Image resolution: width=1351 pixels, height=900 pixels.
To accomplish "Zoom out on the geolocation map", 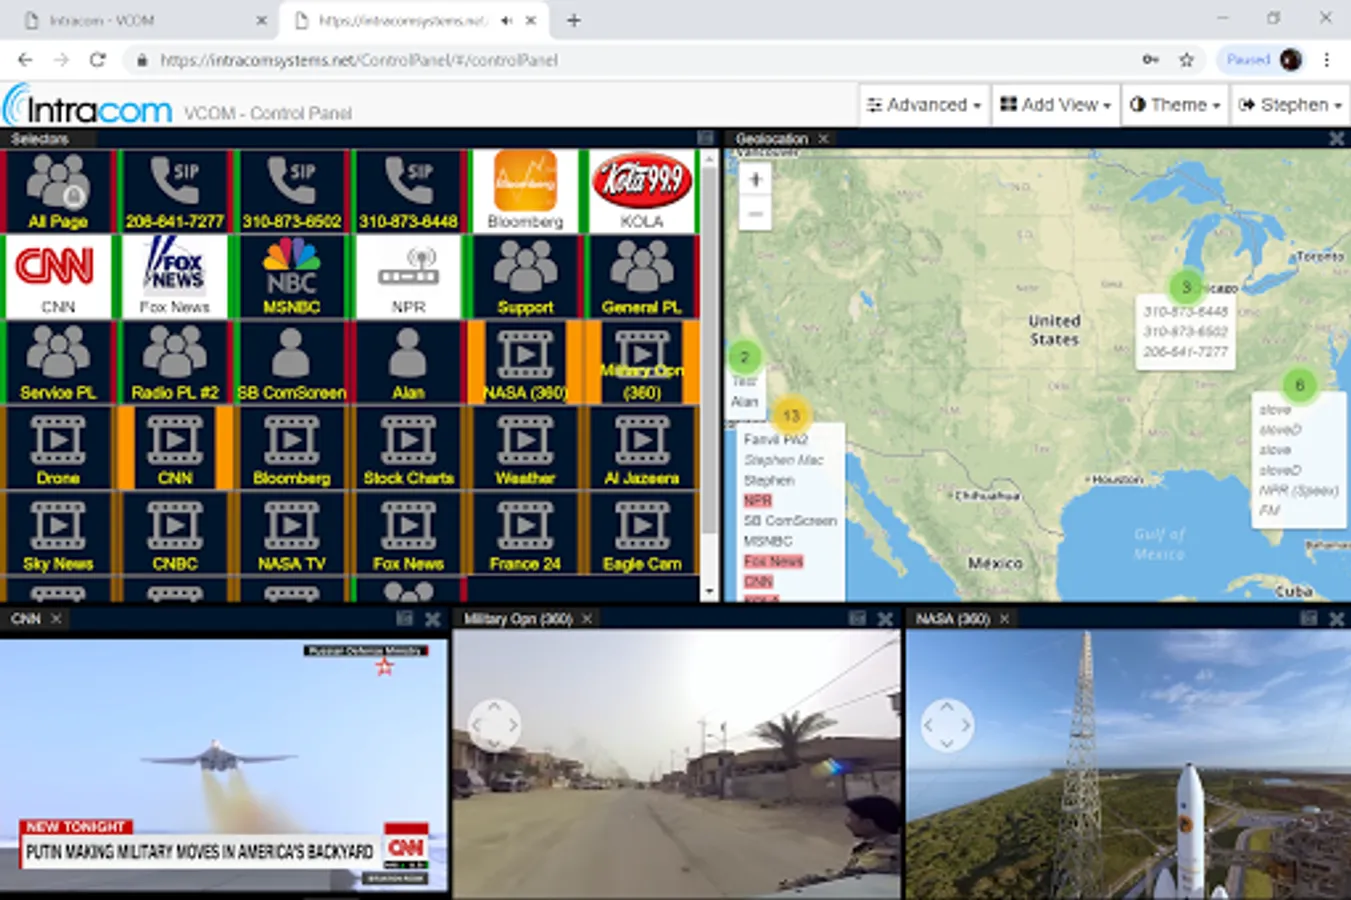I will tap(755, 214).
